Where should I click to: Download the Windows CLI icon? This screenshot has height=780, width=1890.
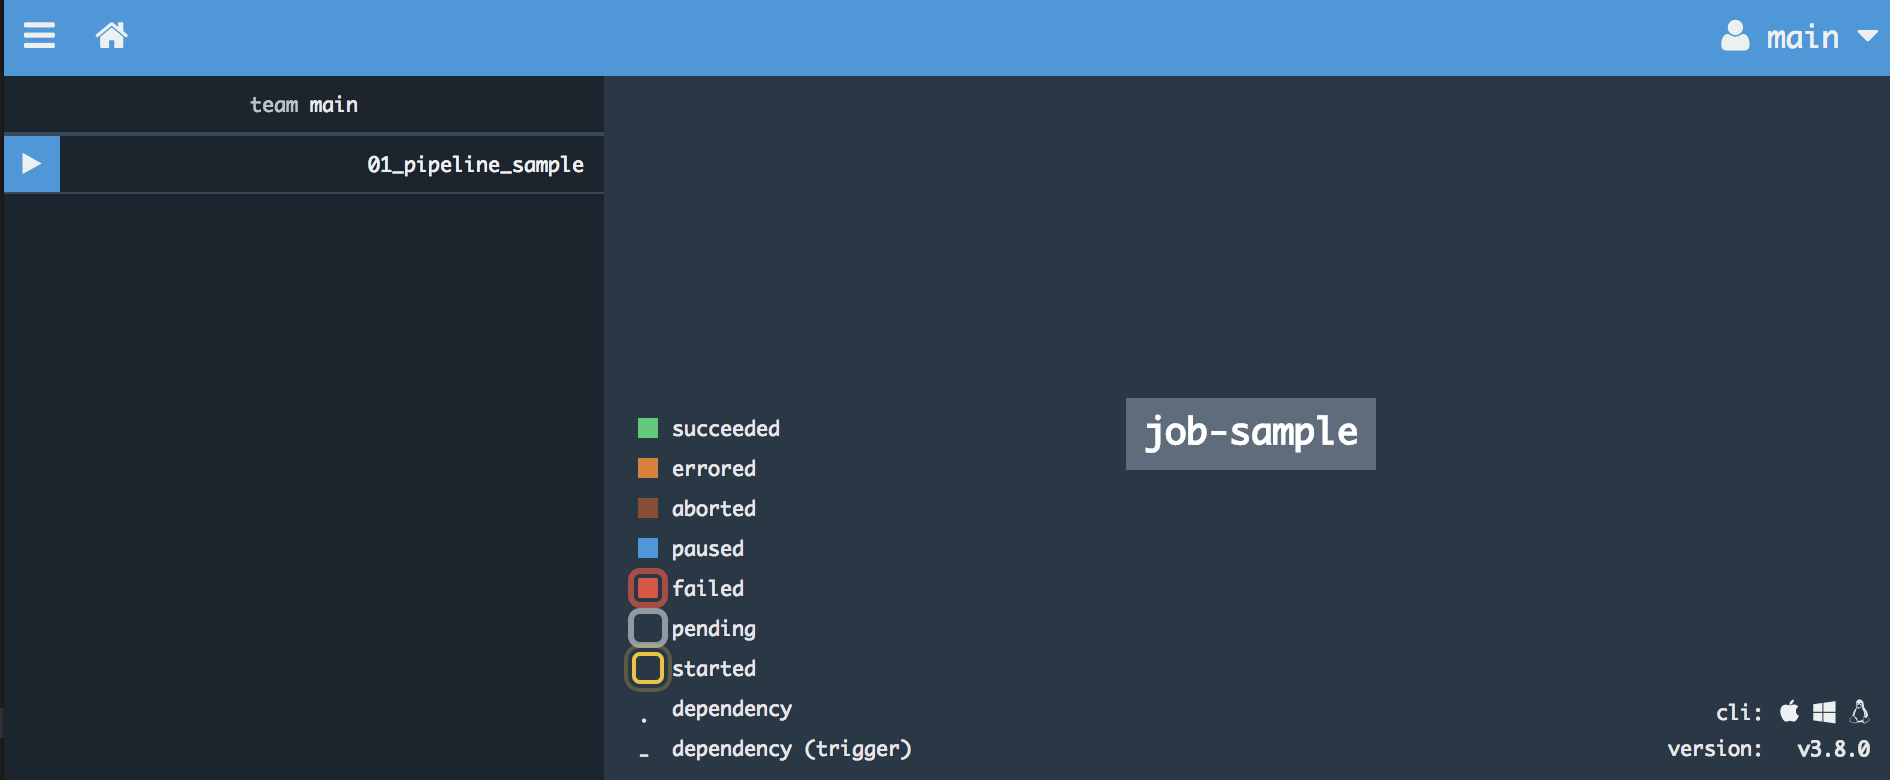point(1824,712)
